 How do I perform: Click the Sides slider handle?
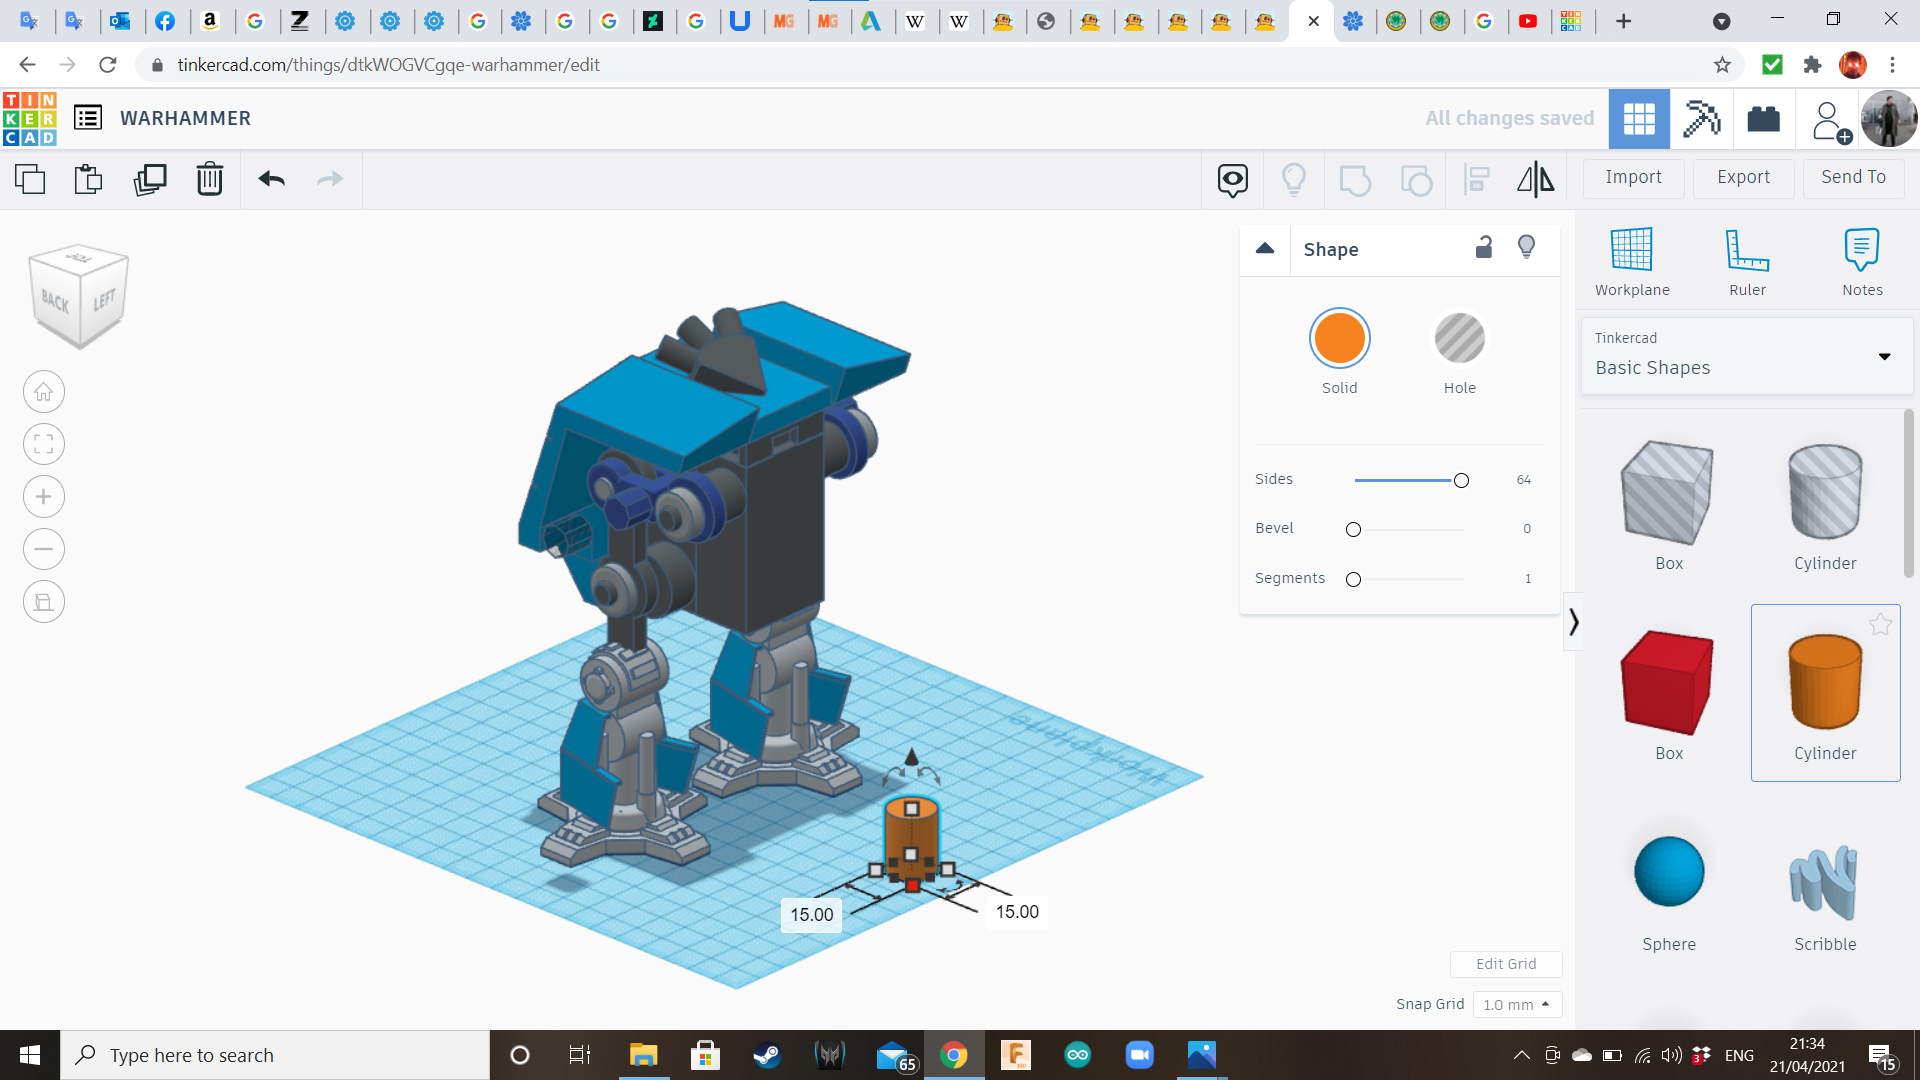coord(1461,481)
